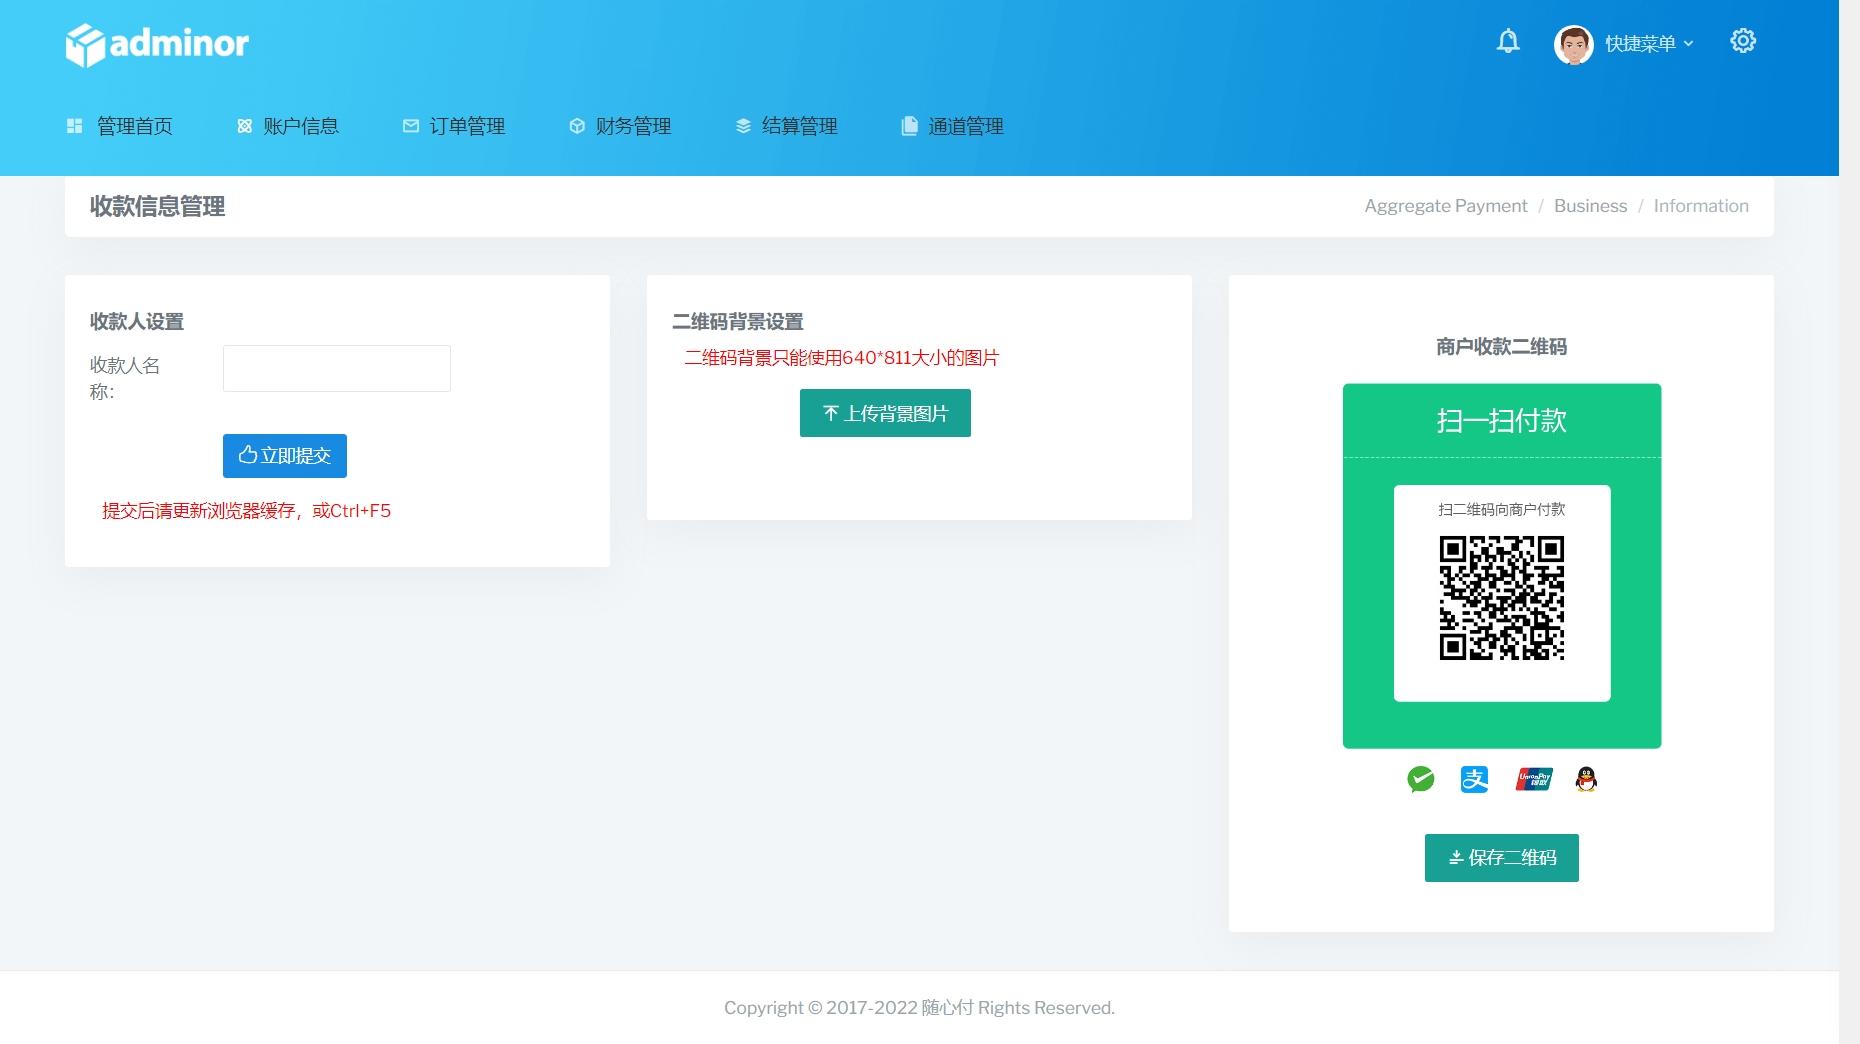Click the 商户收款二维码 heading
Screen dimensions: 1860x1044
[x=1502, y=347]
